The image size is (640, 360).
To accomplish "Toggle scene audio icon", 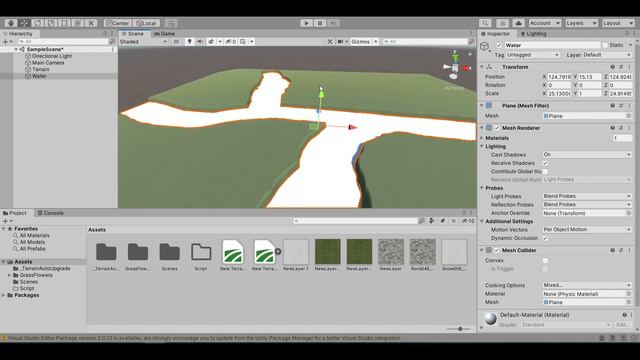I will [200, 41].
